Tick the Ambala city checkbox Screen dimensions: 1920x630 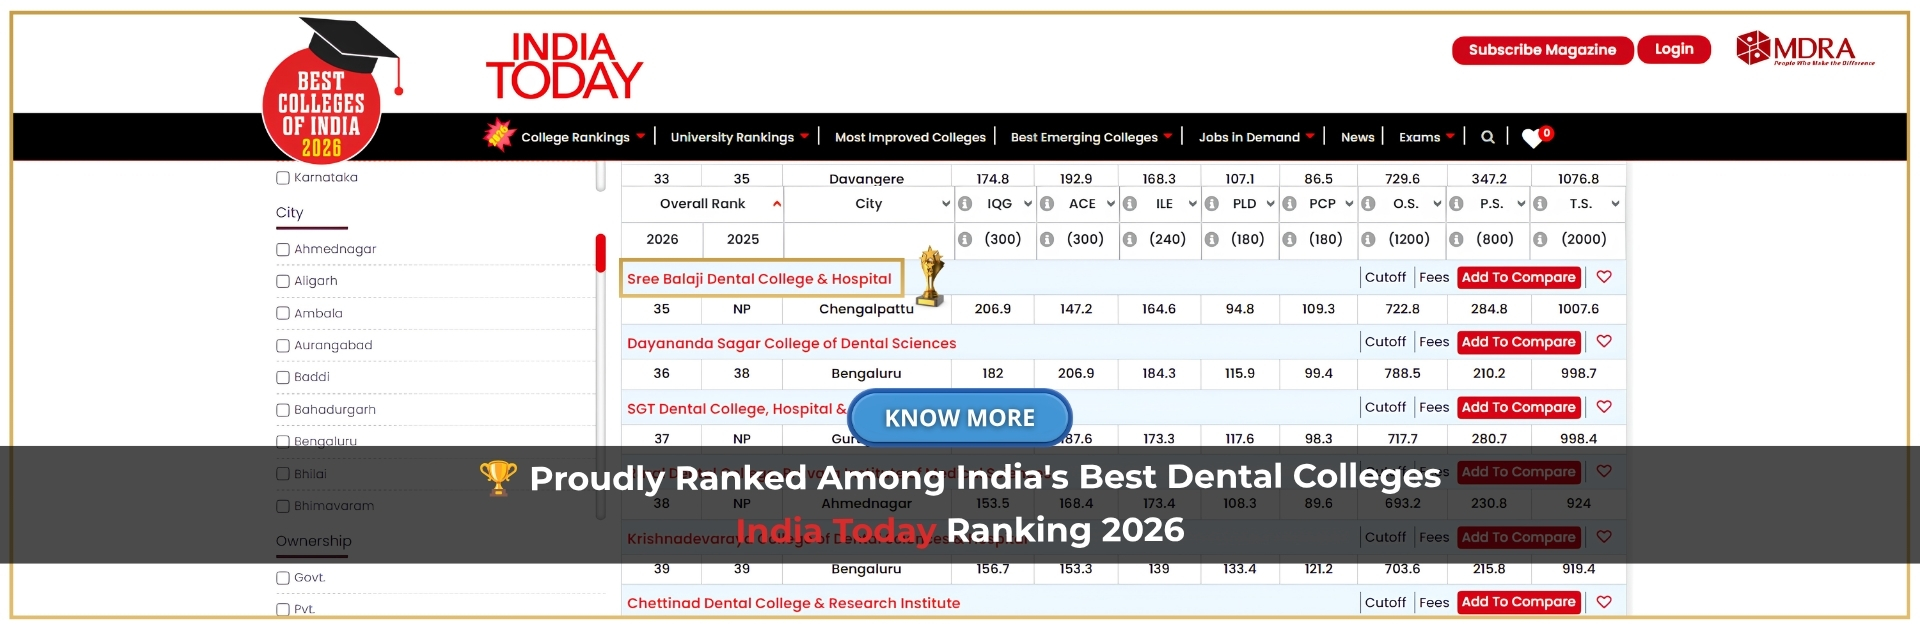coord(283,314)
